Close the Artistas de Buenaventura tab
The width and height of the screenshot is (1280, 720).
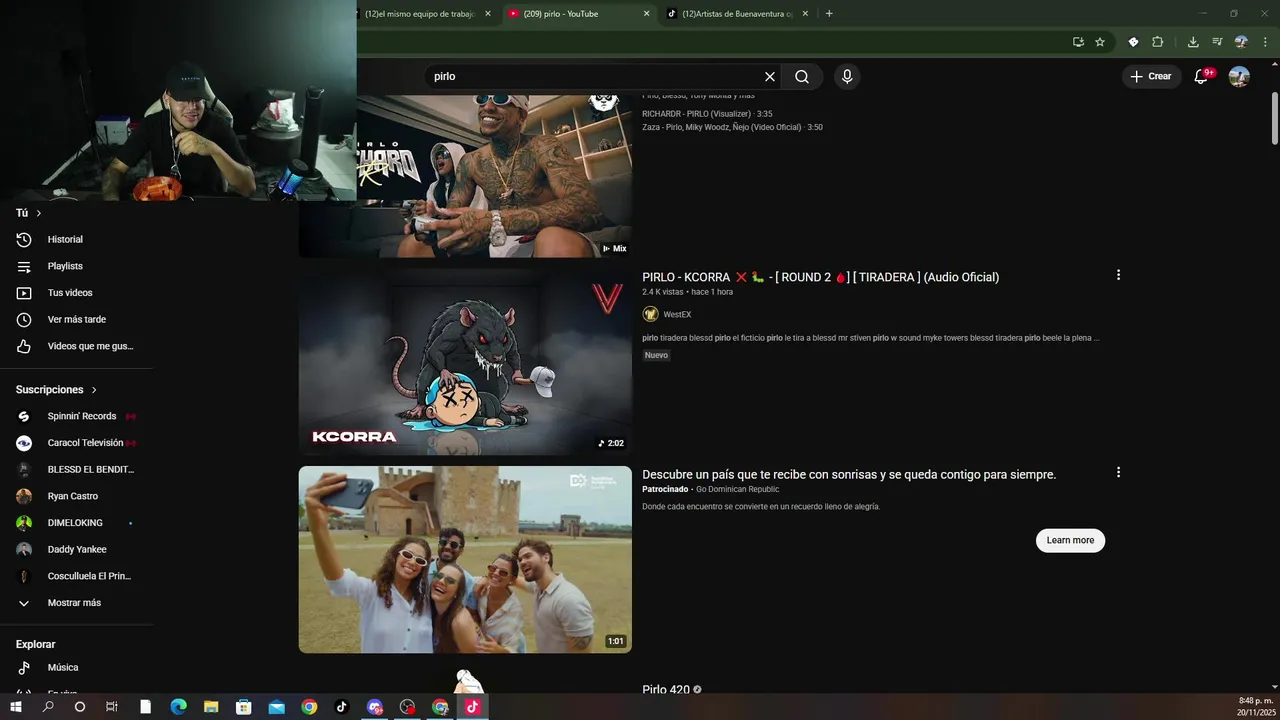click(x=805, y=14)
